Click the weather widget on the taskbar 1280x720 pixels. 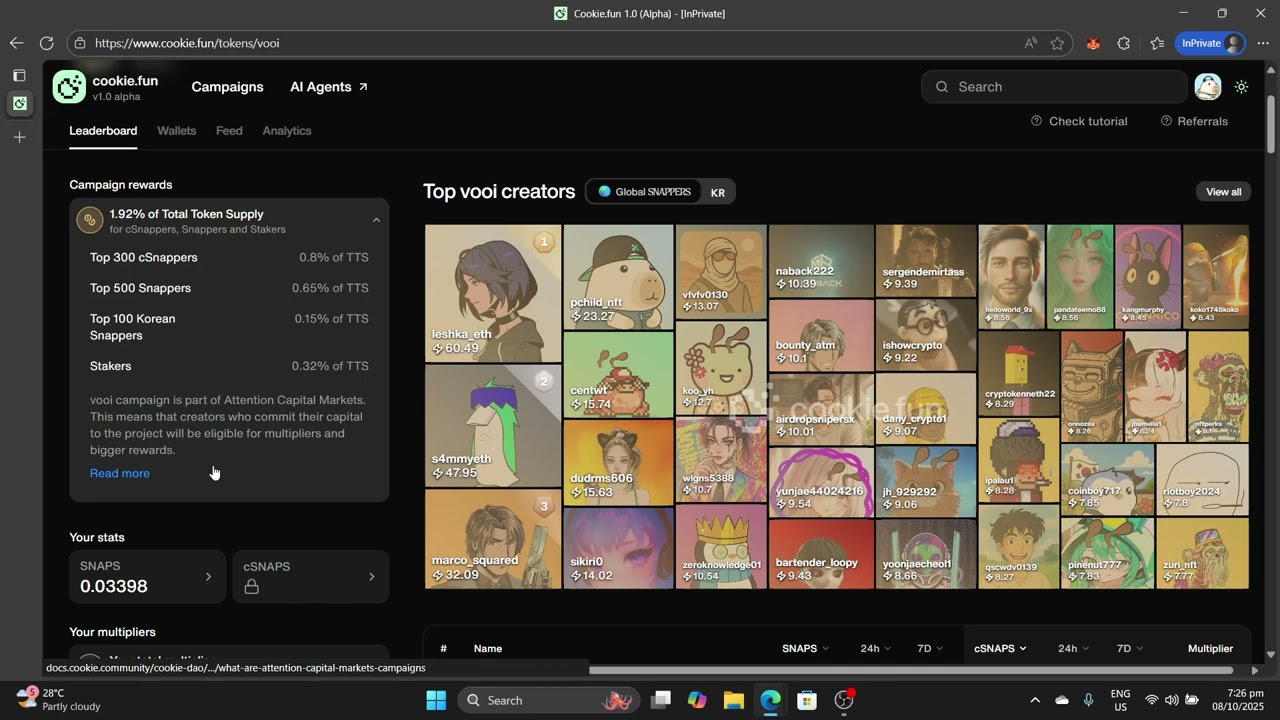tap(60, 699)
